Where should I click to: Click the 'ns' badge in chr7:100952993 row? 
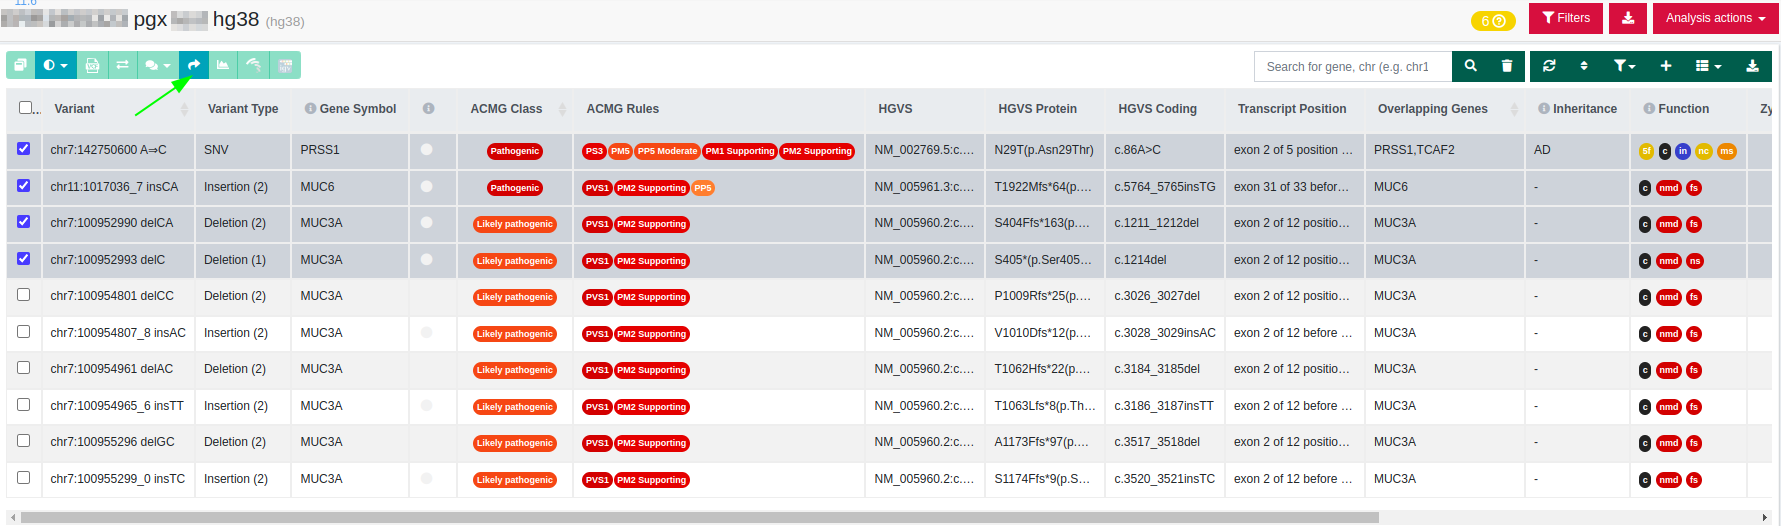pos(1694,261)
